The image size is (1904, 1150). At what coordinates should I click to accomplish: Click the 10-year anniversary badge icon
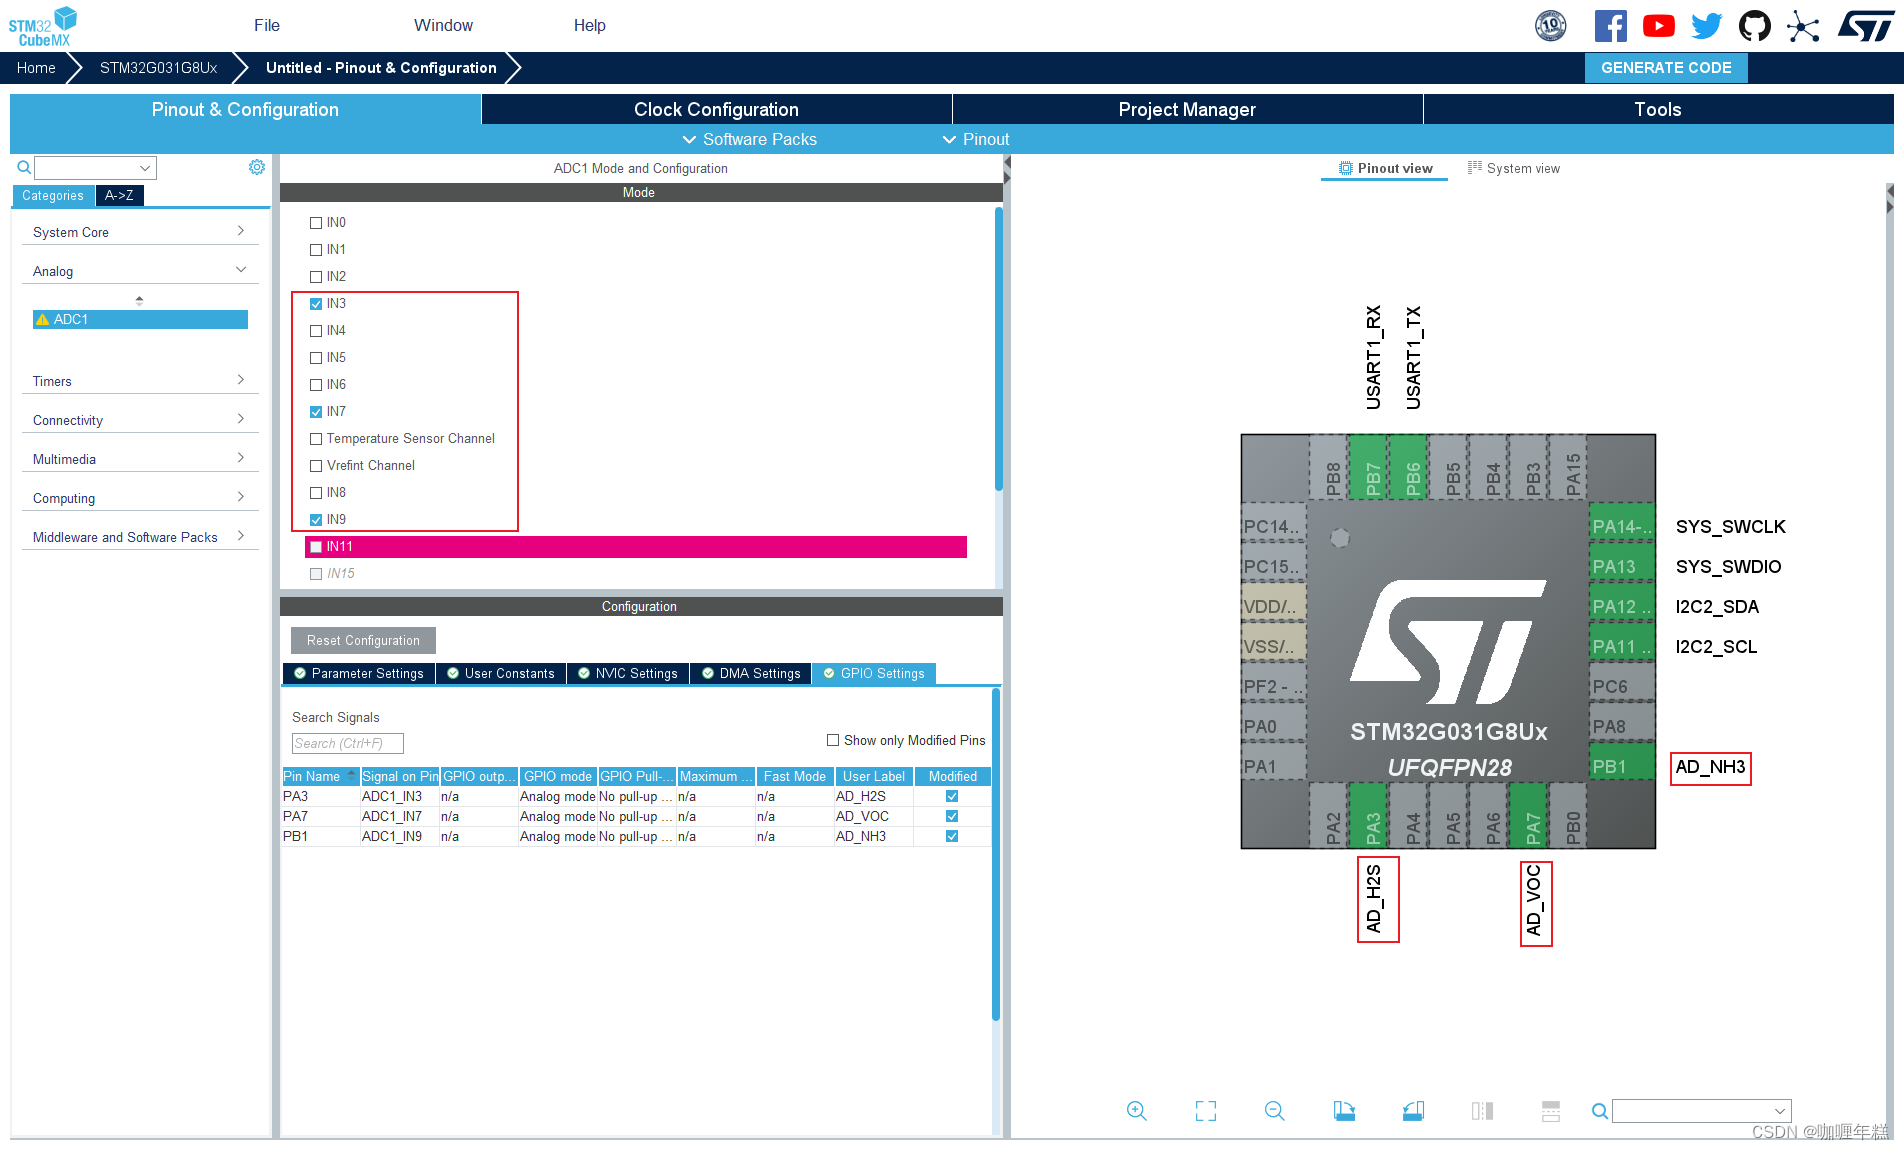[x=1551, y=26]
